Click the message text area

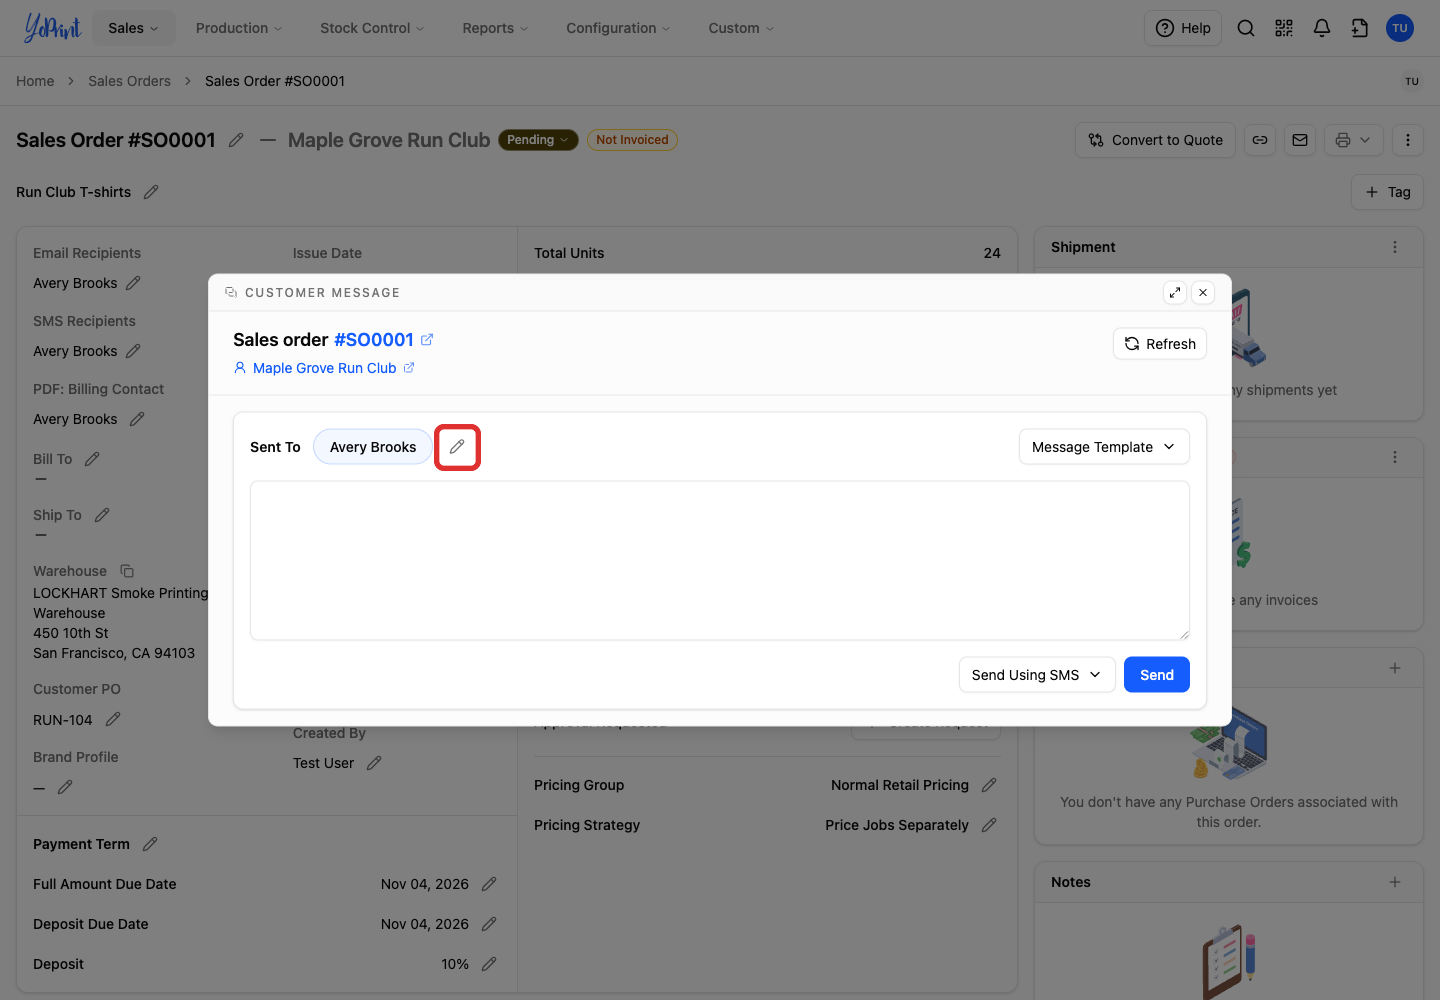click(x=720, y=561)
